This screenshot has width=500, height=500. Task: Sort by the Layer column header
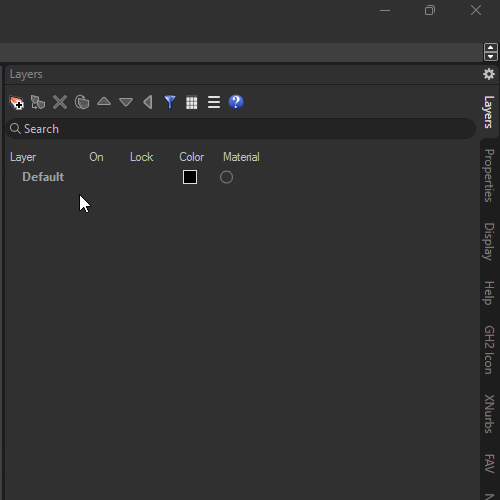pos(23,157)
